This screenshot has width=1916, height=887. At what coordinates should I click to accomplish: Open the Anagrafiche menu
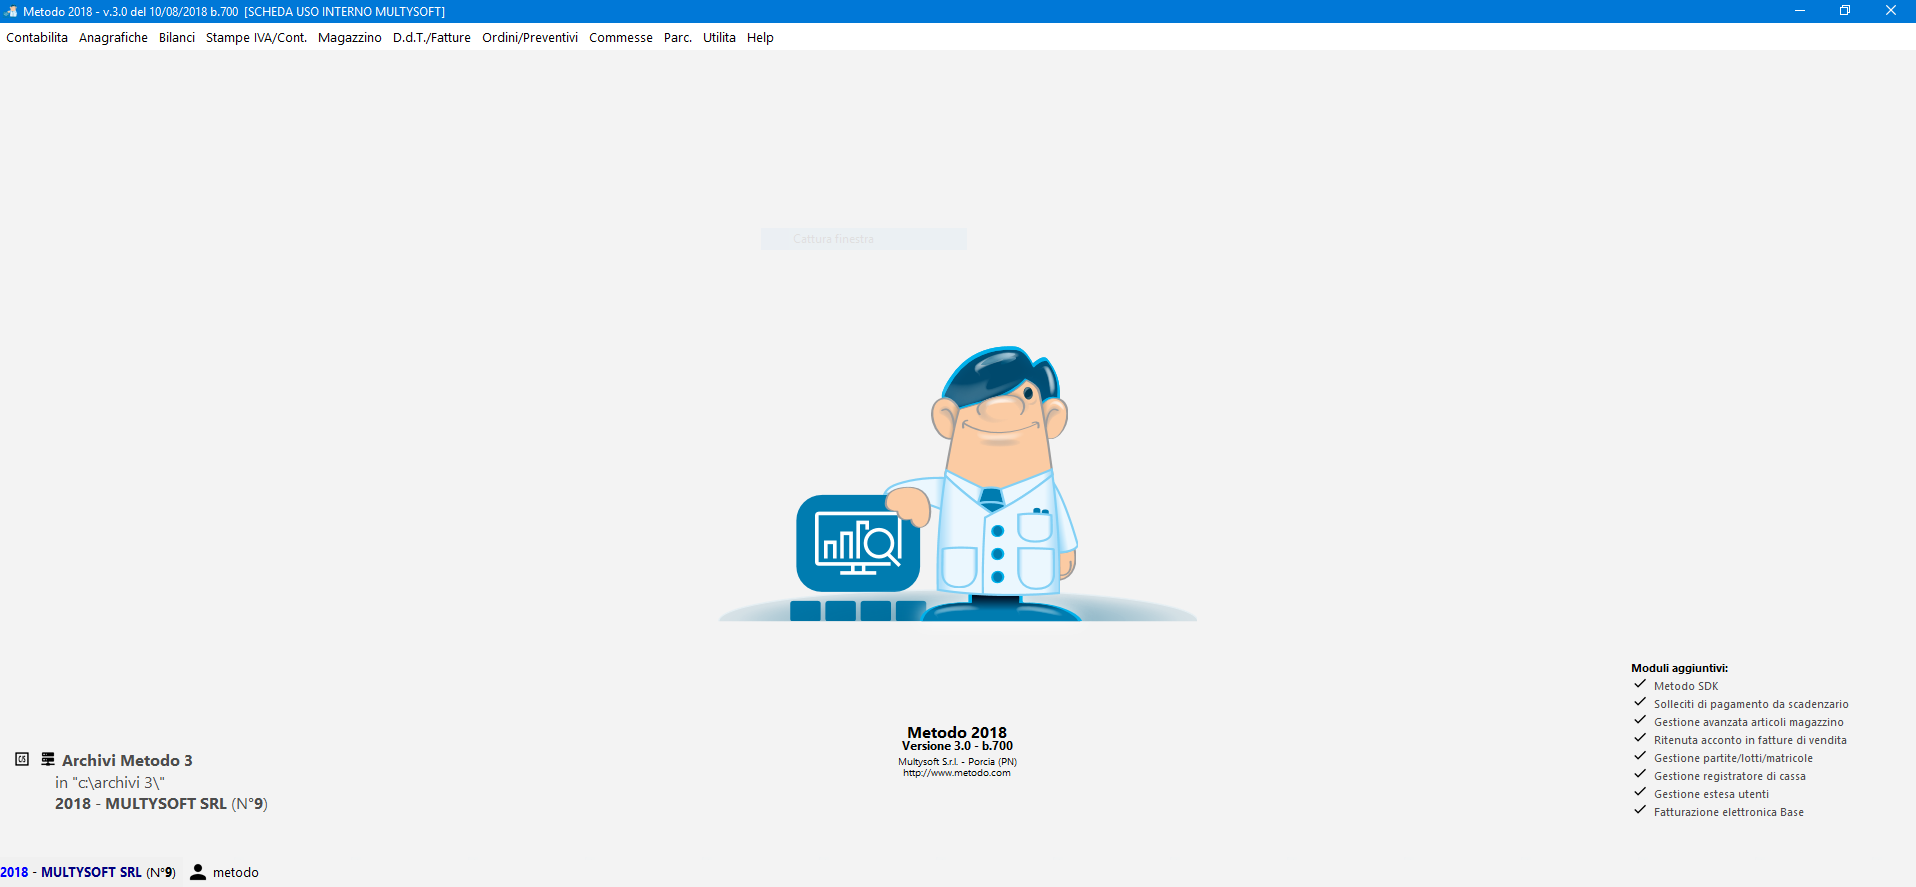113,37
